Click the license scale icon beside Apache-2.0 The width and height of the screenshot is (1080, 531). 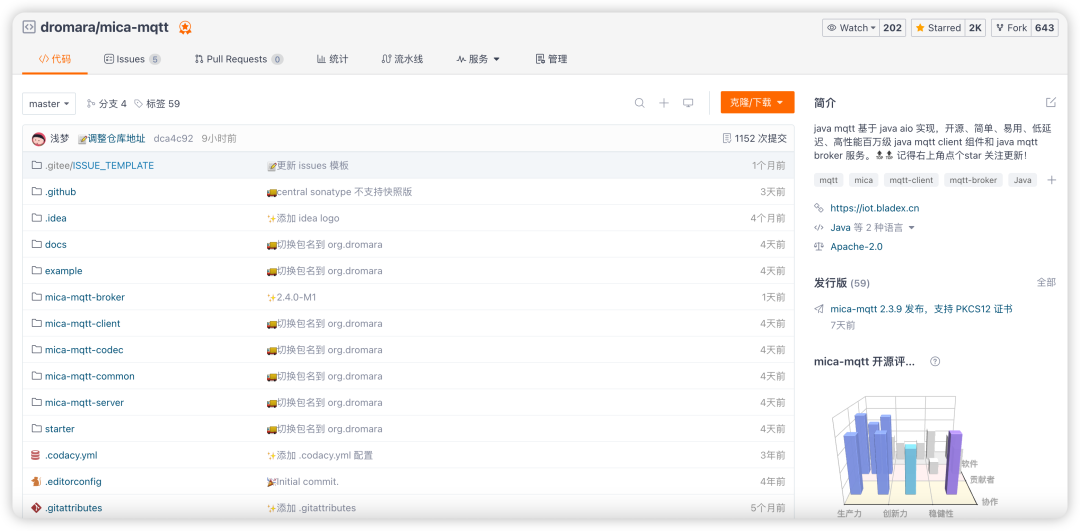click(x=819, y=247)
